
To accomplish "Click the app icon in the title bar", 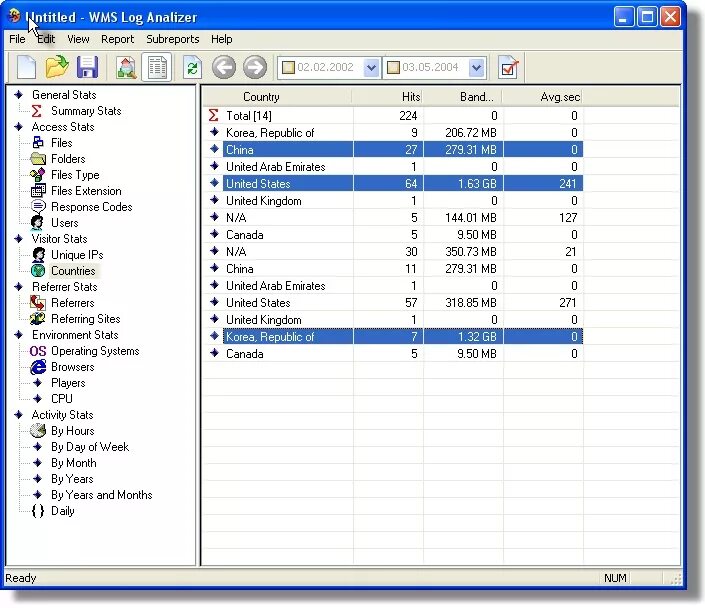I will 14,16.
